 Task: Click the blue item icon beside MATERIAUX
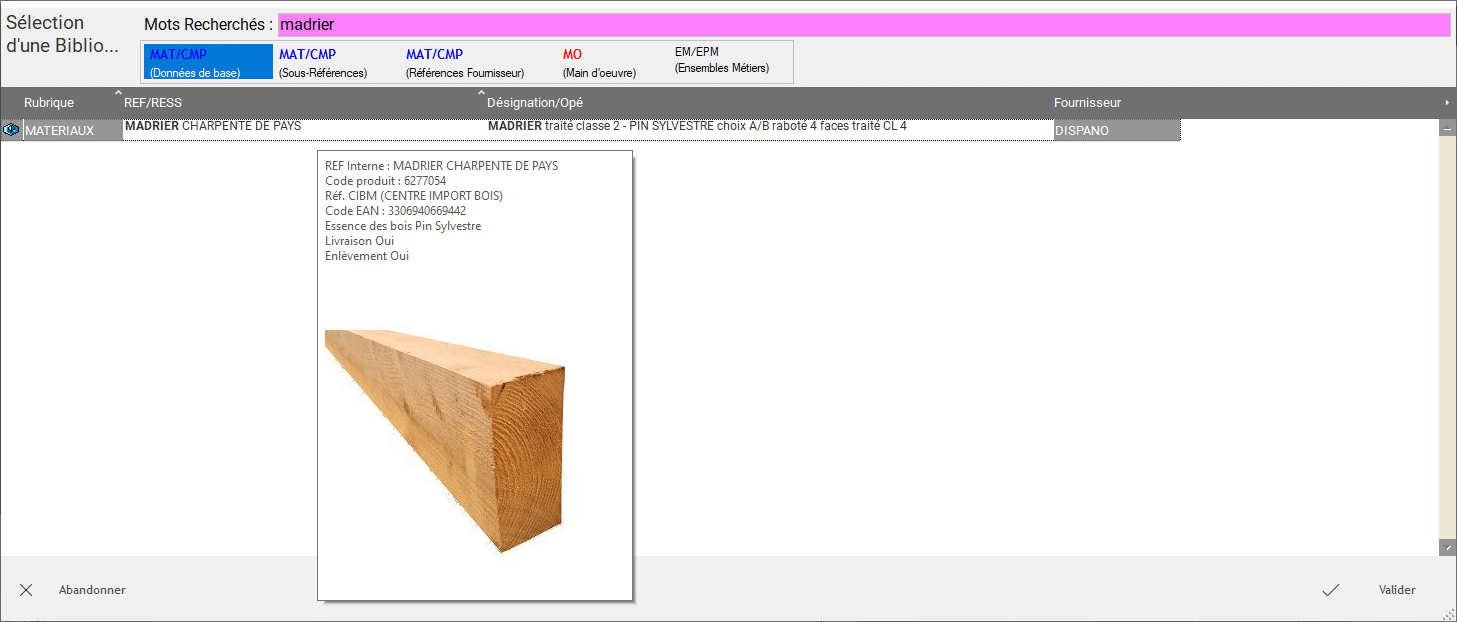[11, 130]
